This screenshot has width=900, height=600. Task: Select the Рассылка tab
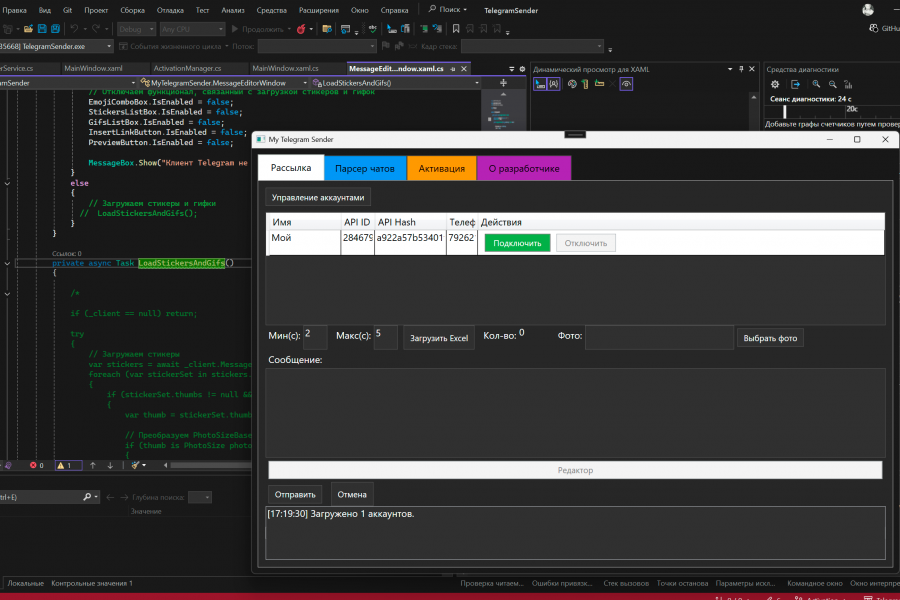tap(291, 168)
